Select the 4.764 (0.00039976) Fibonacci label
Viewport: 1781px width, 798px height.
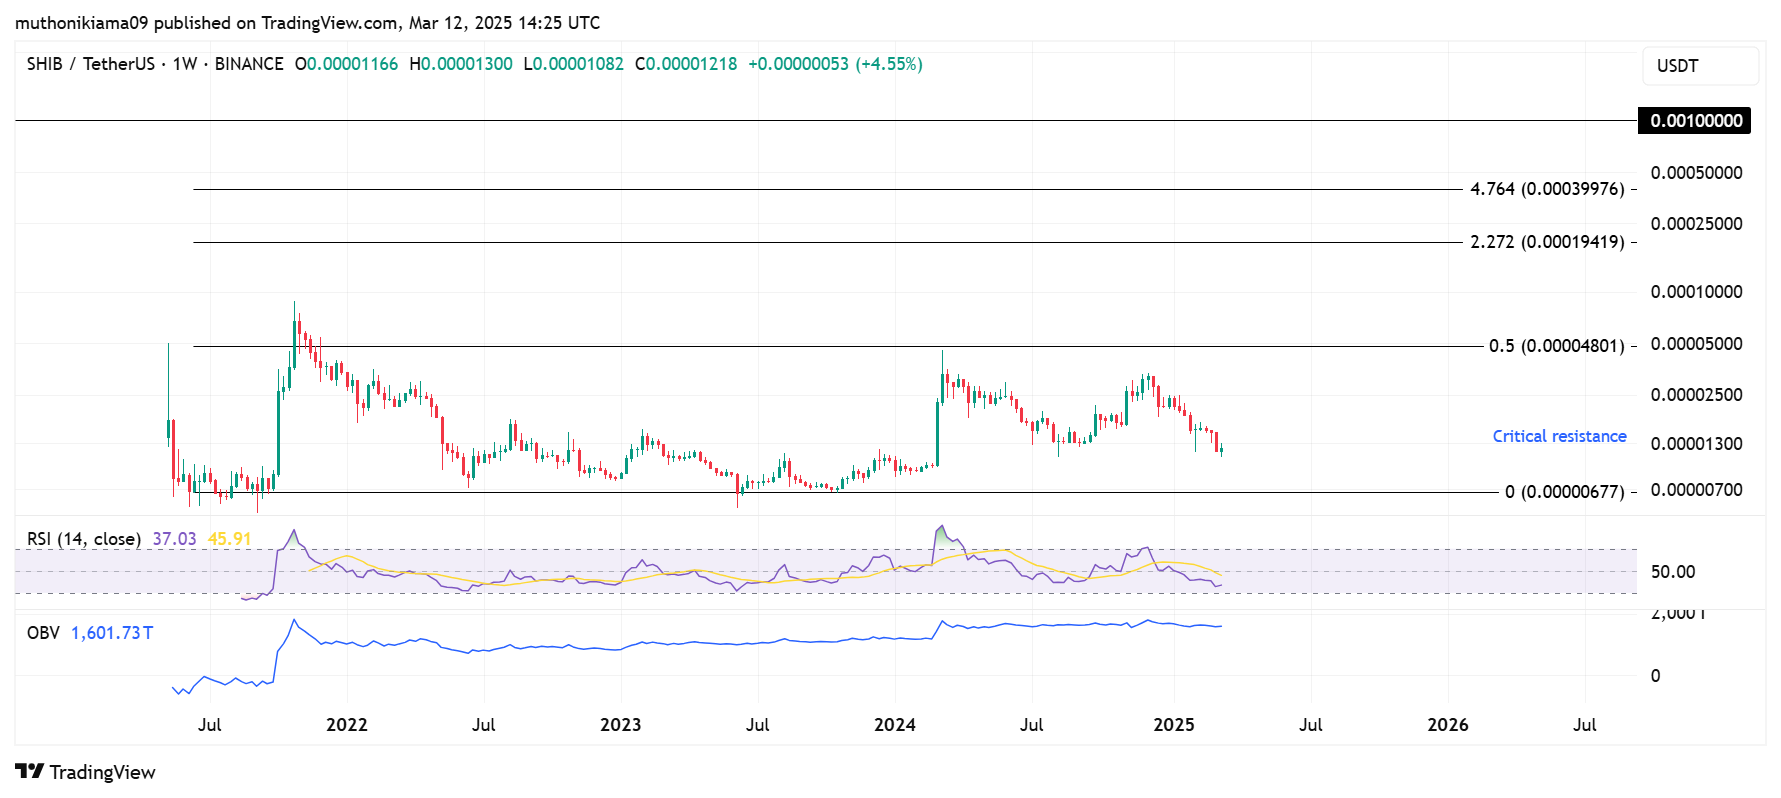(x=1547, y=189)
